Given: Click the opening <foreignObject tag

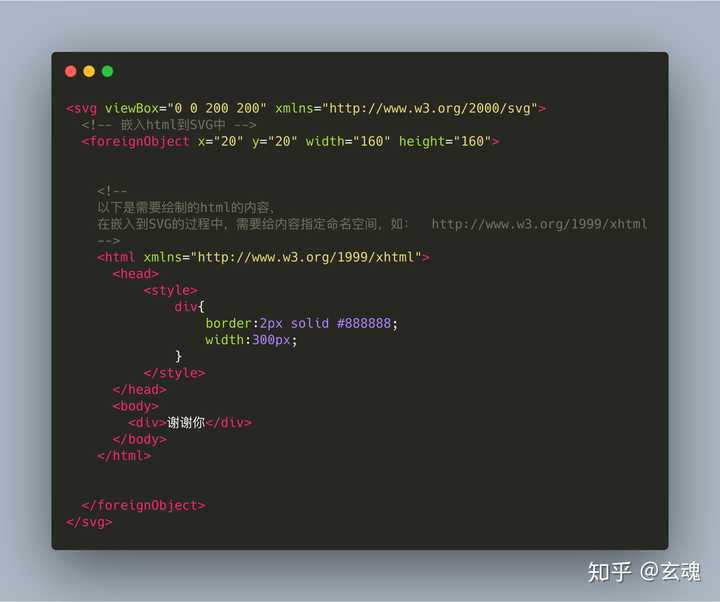Looking at the screenshot, I should [x=135, y=141].
